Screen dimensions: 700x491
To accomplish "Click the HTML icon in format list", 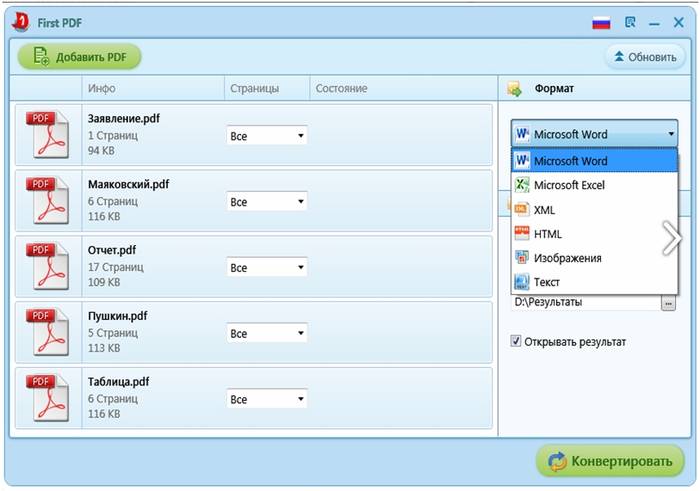I will [x=521, y=233].
